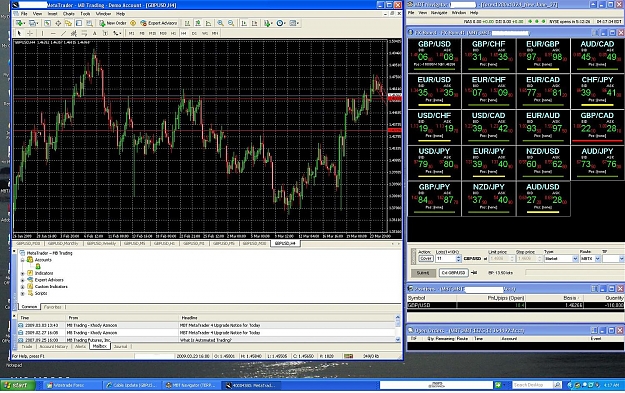Open the periods clock dropdown
625x393 pixels.
click(281, 23)
